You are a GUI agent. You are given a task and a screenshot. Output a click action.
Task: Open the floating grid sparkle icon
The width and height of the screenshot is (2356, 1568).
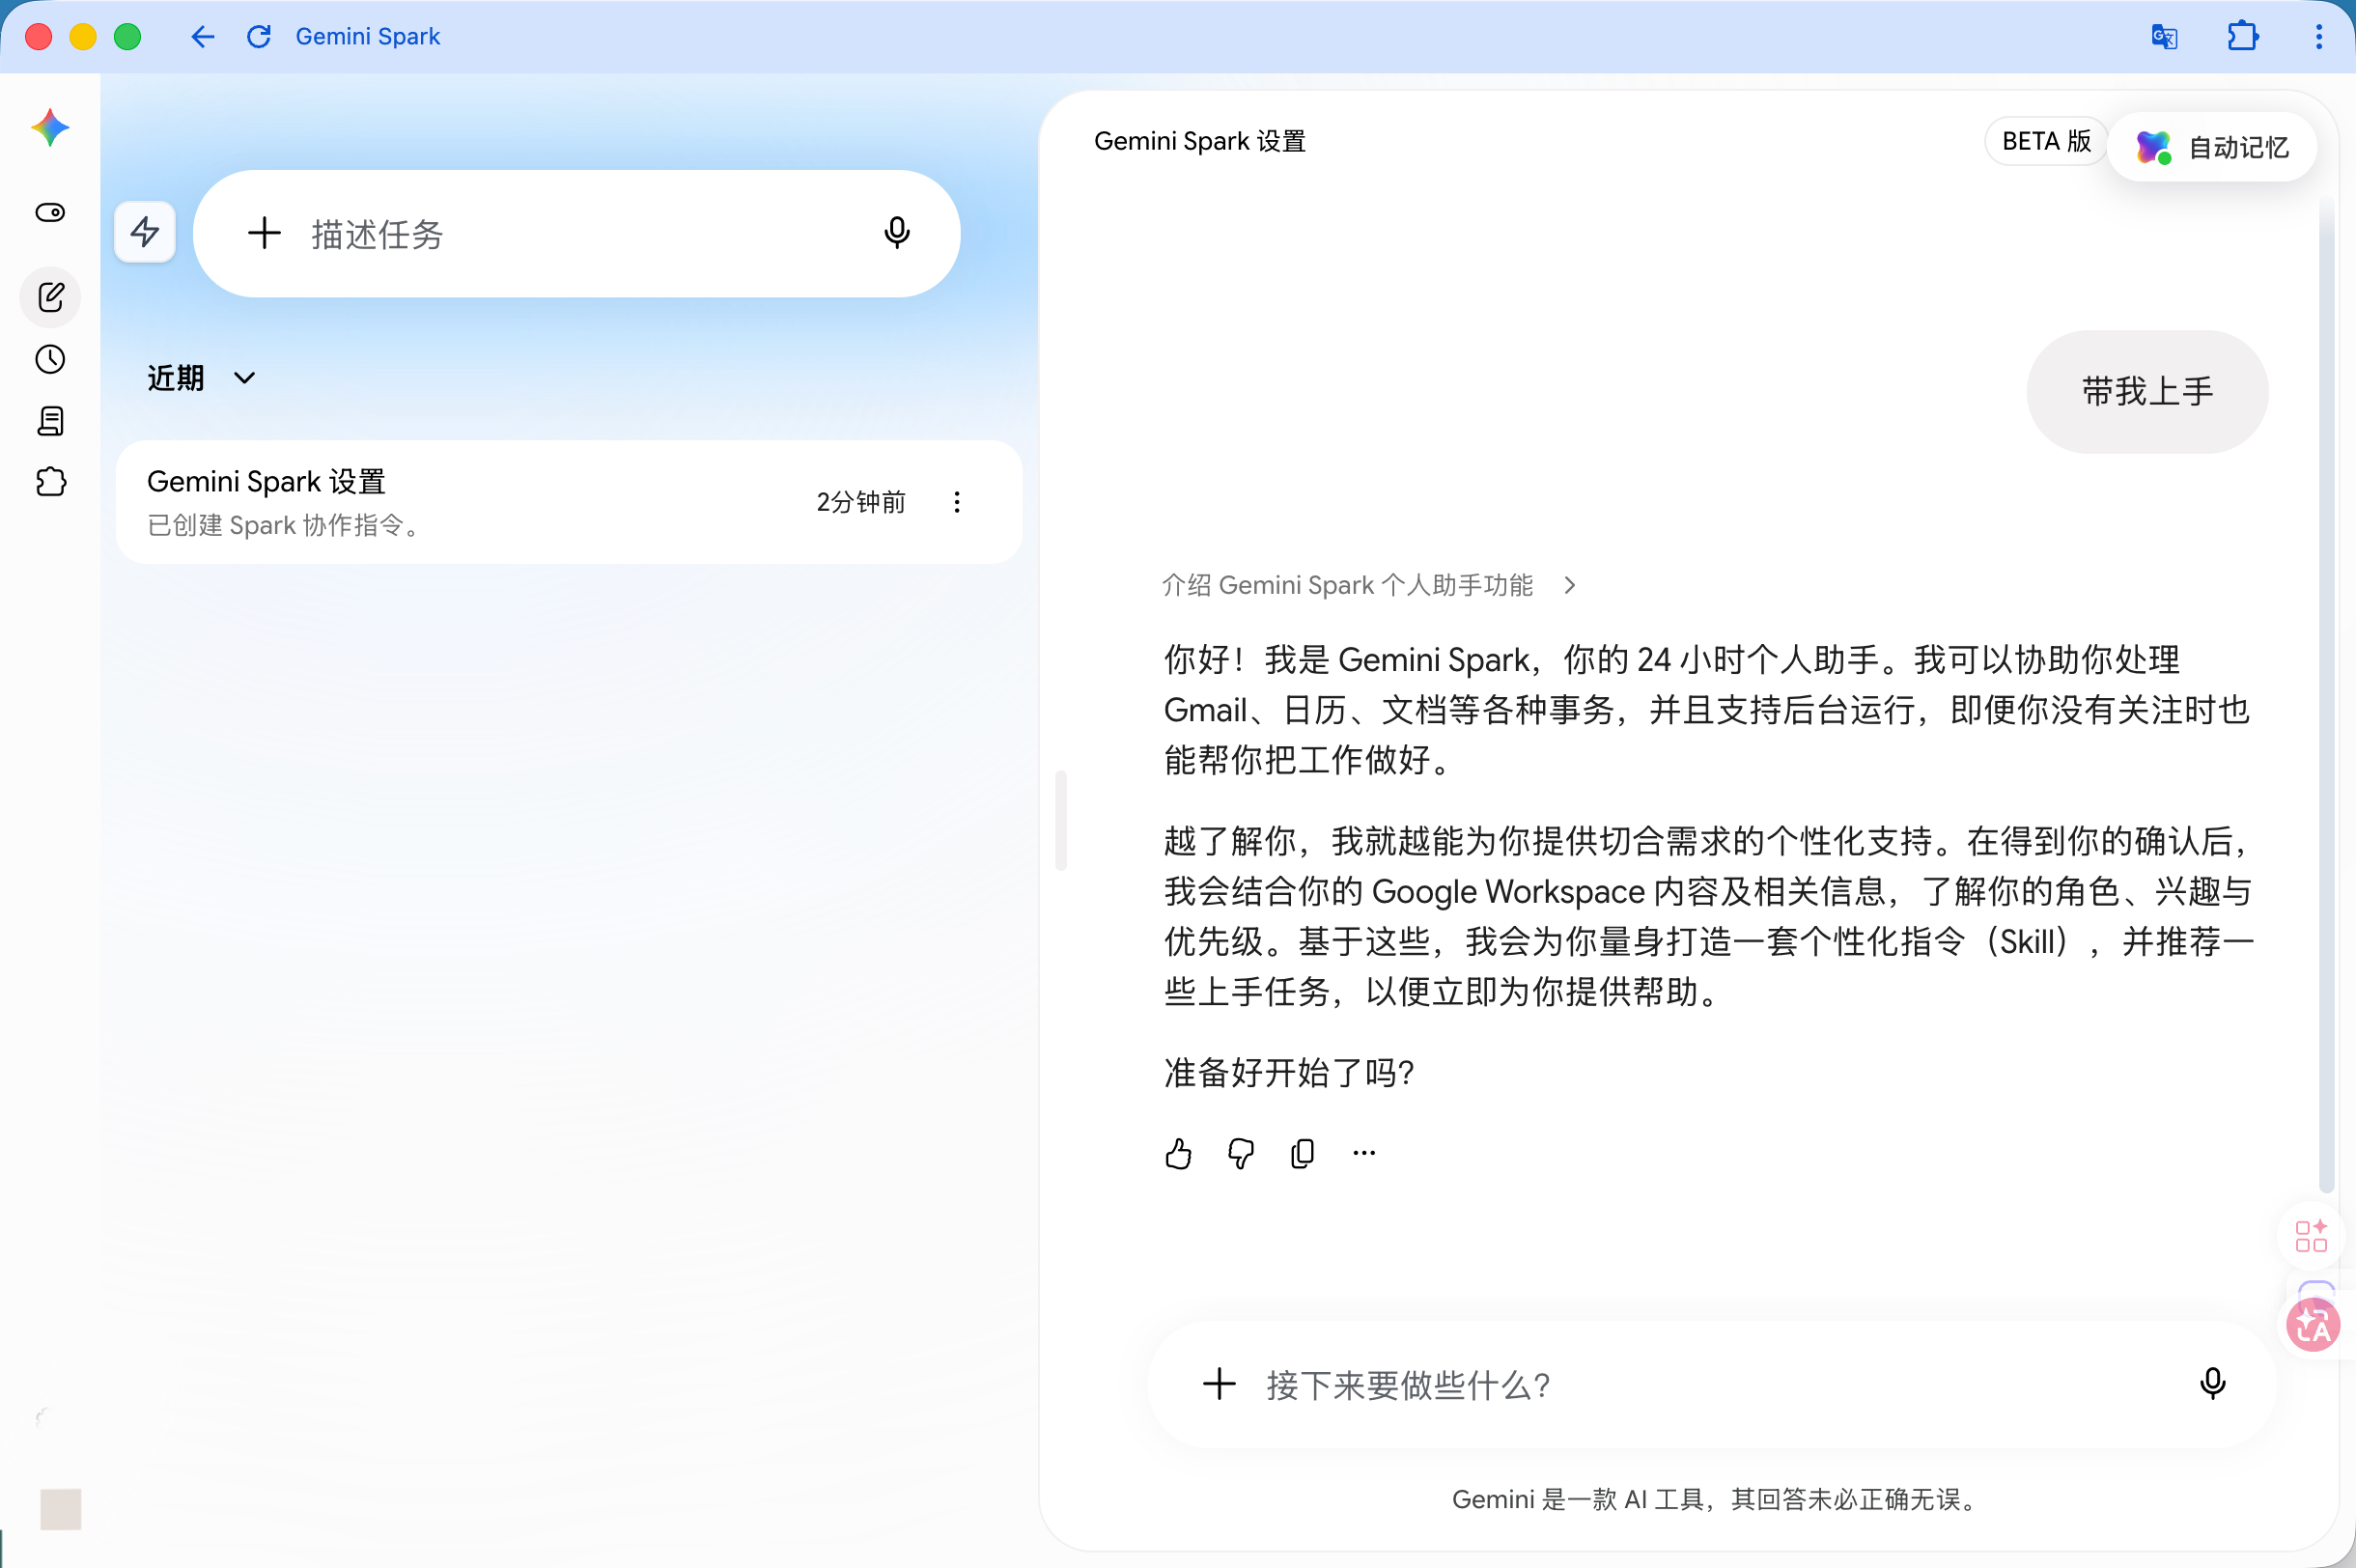(2311, 1236)
